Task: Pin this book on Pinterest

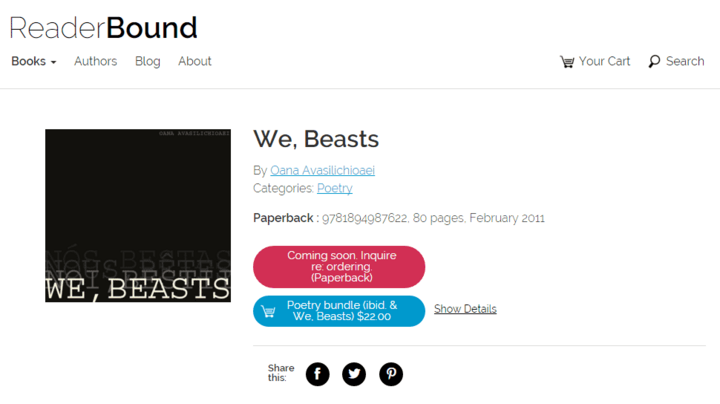Action: tap(391, 374)
